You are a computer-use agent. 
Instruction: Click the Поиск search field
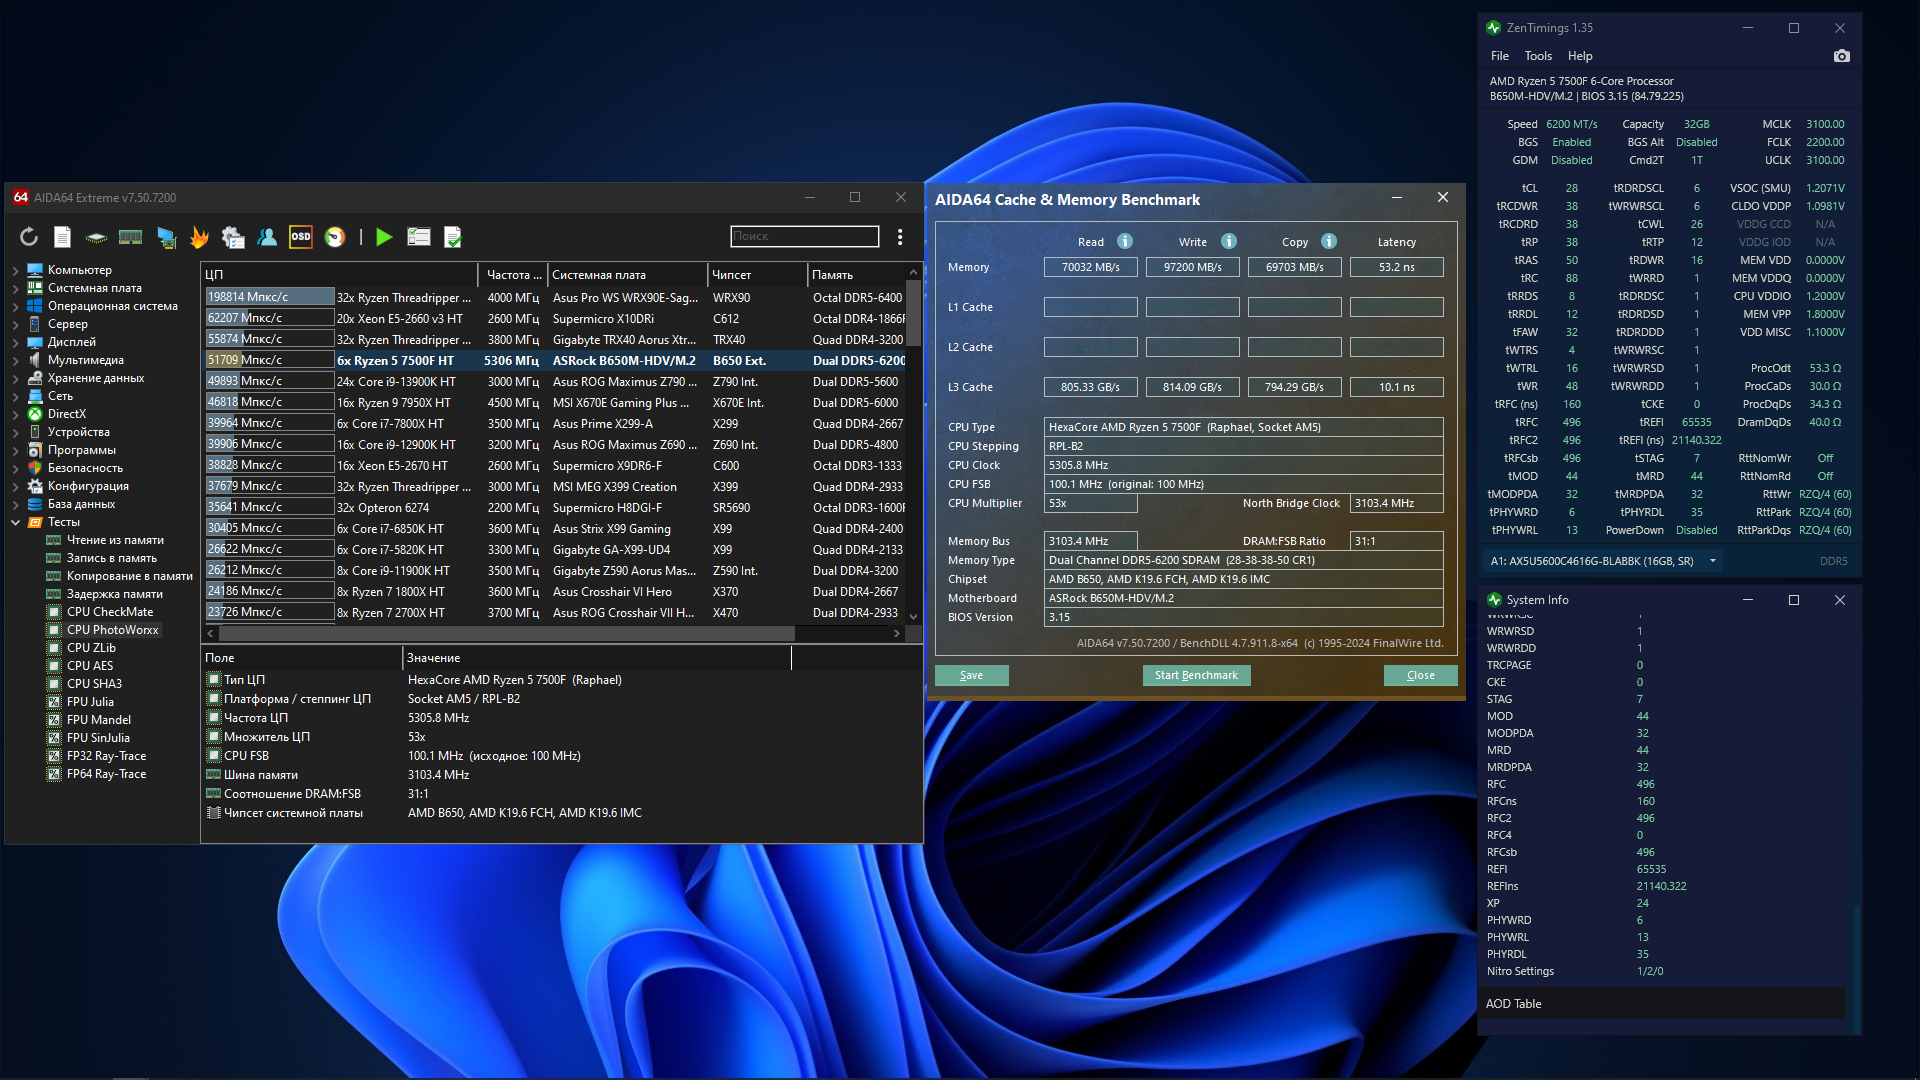(804, 236)
